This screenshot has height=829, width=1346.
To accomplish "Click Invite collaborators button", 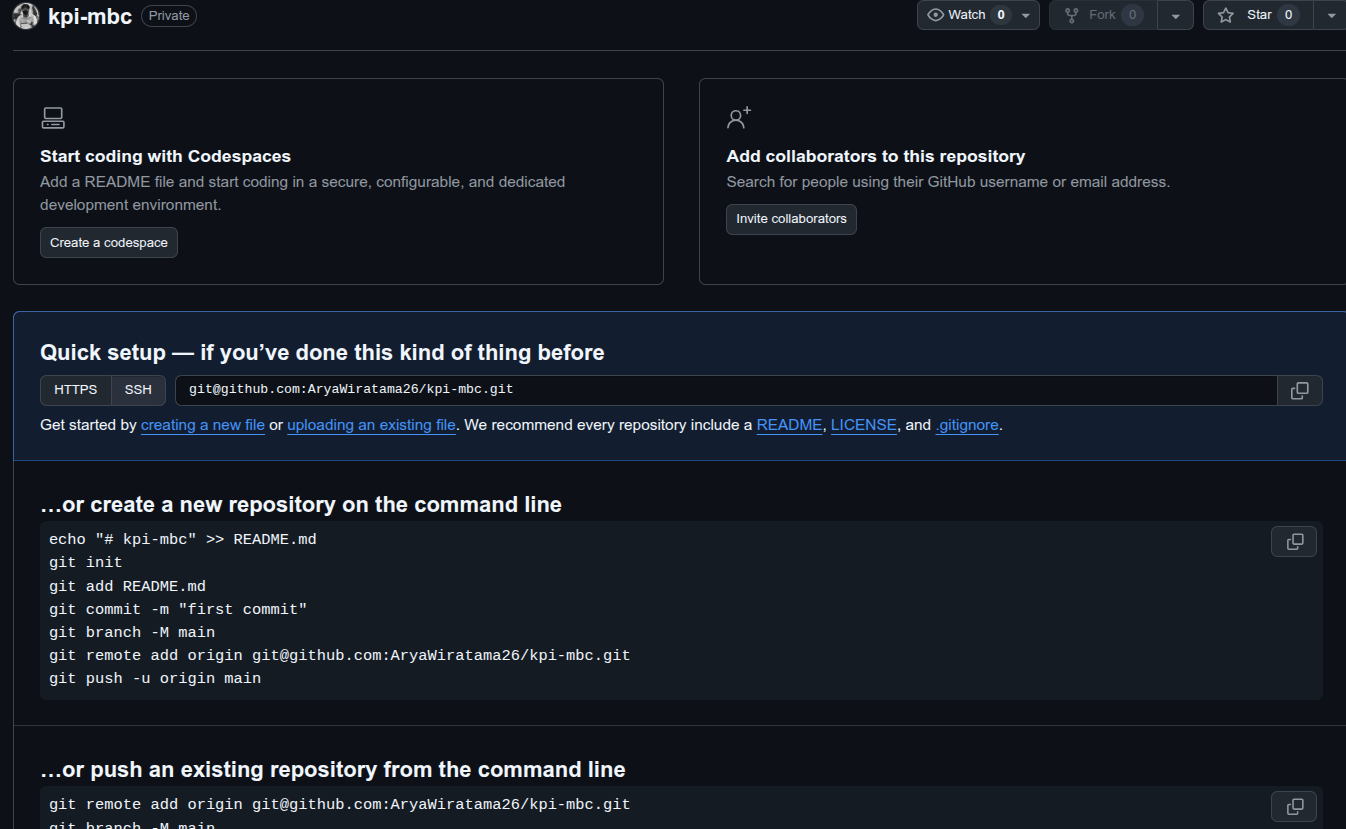I will pyautogui.click(x=791, y=219).
